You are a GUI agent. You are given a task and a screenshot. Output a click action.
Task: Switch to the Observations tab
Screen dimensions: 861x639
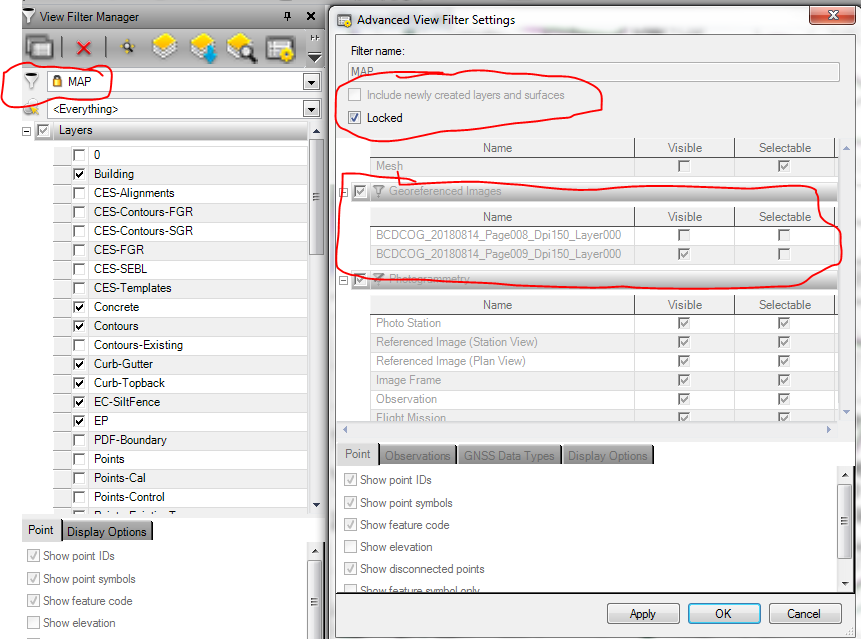[x=417, y=455]
